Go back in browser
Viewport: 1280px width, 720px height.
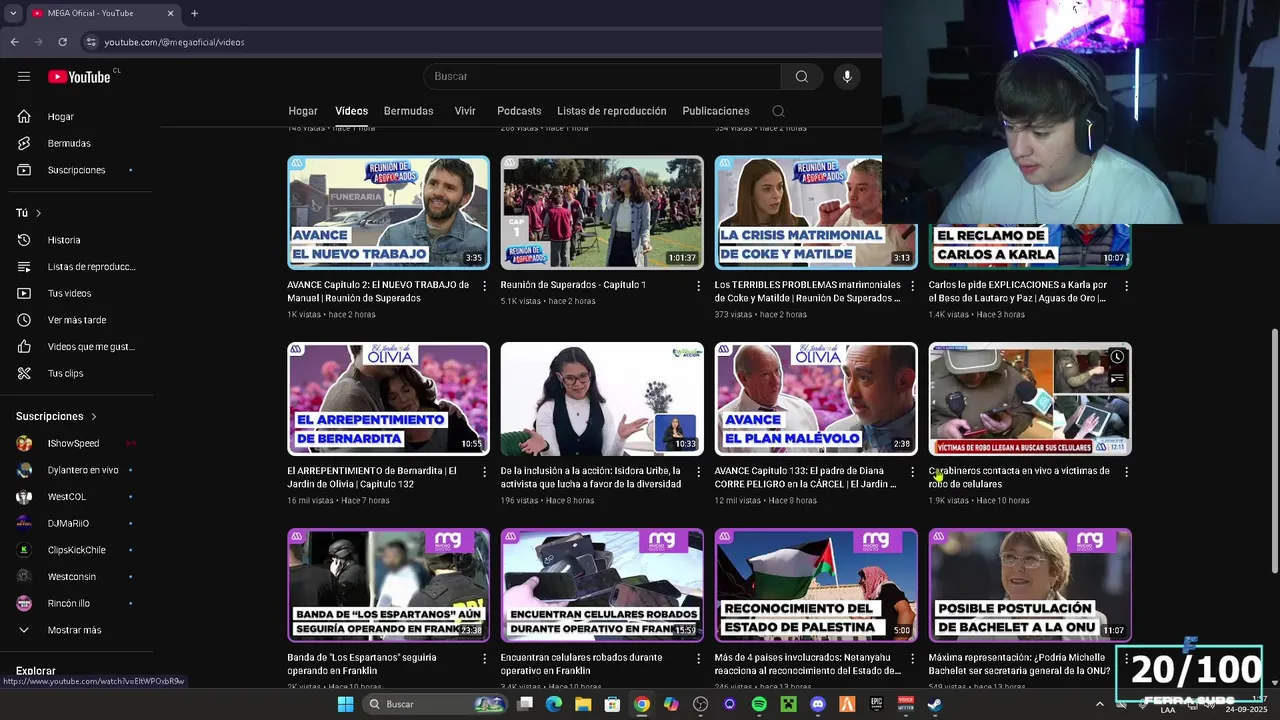point(14,42)
